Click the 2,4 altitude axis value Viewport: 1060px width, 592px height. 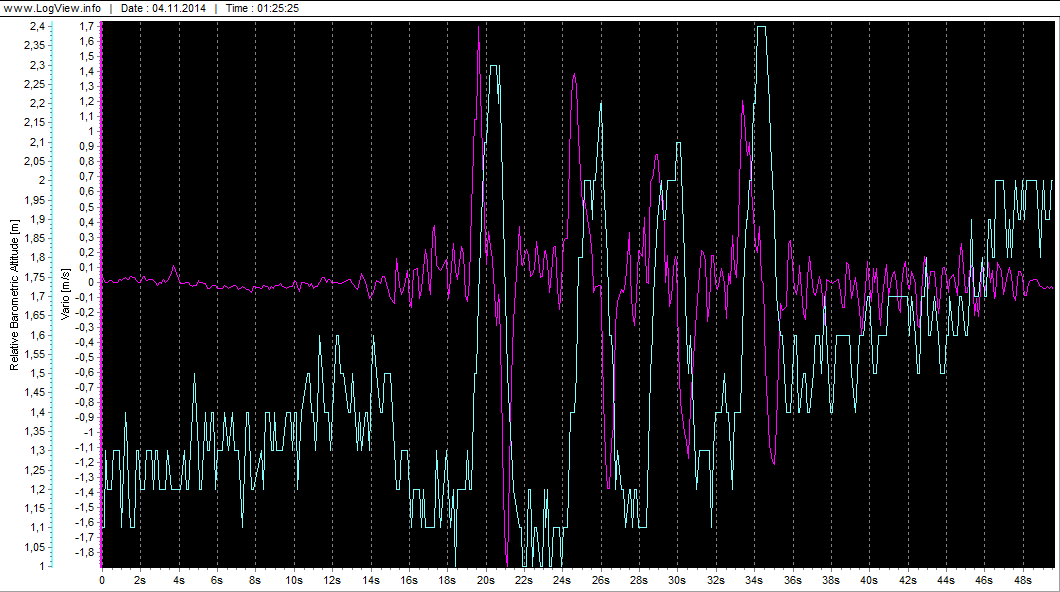tap(37, 26)
